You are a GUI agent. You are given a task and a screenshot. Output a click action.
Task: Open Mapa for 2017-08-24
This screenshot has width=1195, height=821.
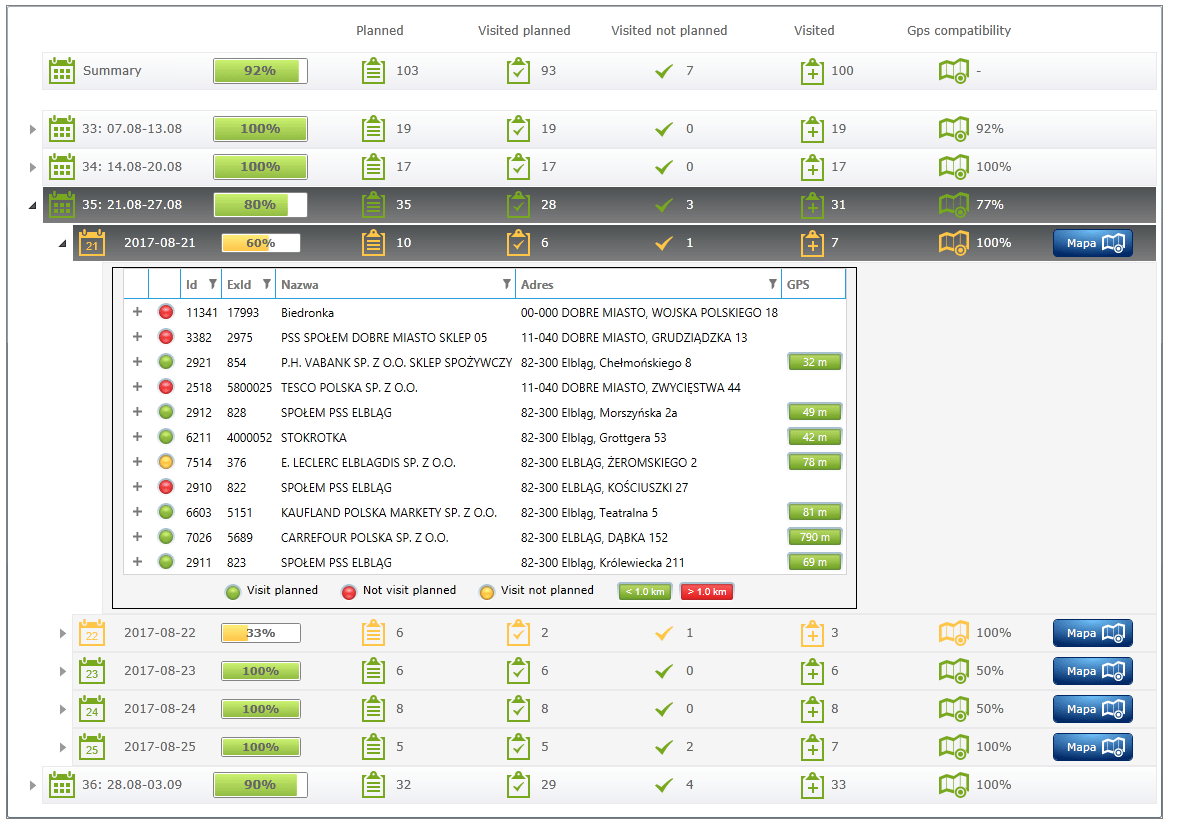coord(1092,709)
